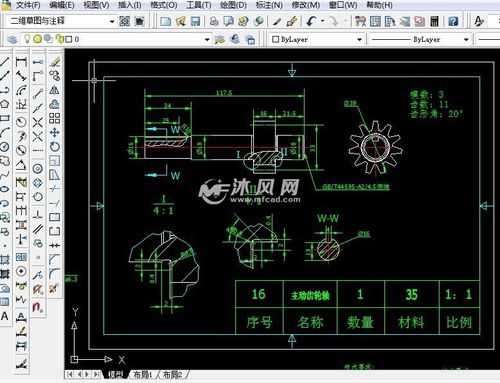
Task: Expand the ByLayer linetype dropdown
Action: pyautogui.click(x=466, y=39)
